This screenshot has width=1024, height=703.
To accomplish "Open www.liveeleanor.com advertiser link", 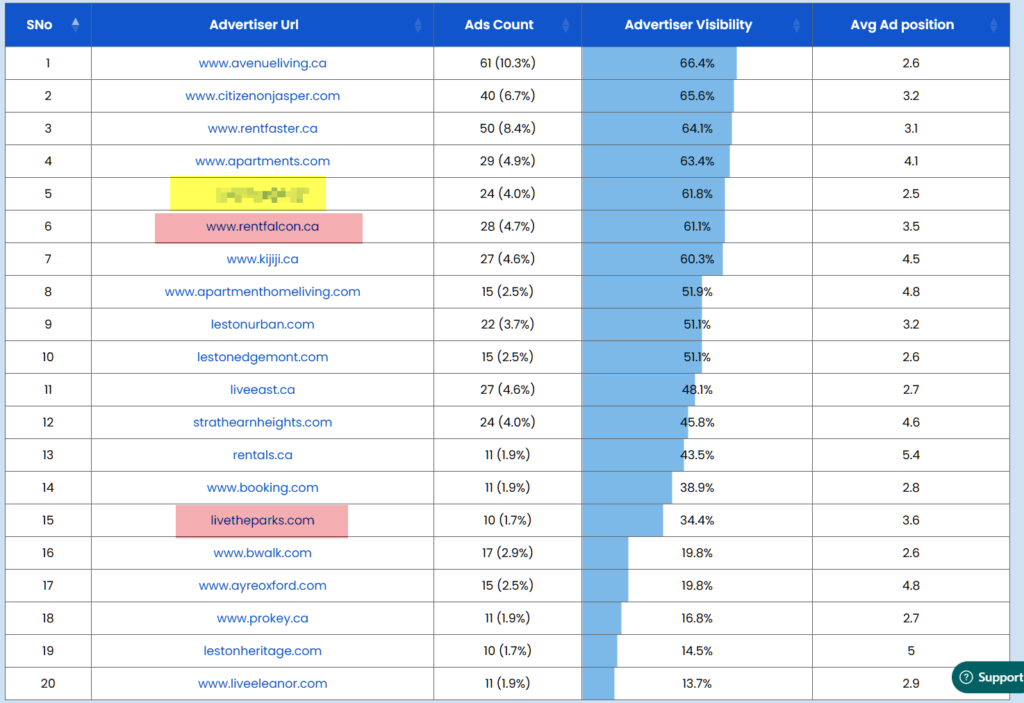I will pos(263,684).
